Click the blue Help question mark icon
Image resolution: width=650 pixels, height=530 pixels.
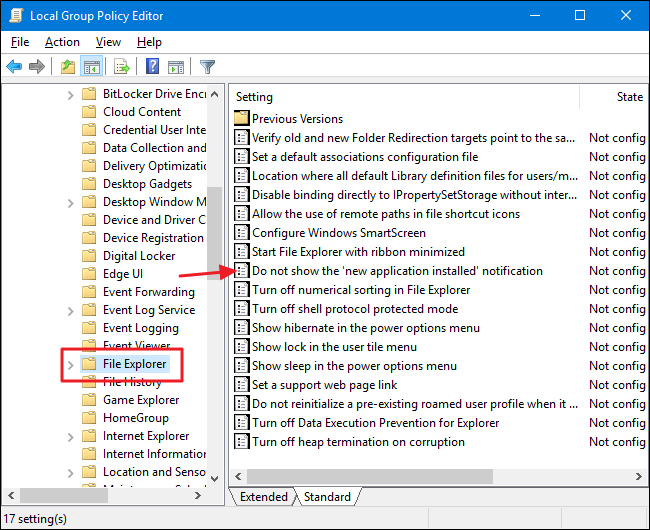(x=153, y=66)
